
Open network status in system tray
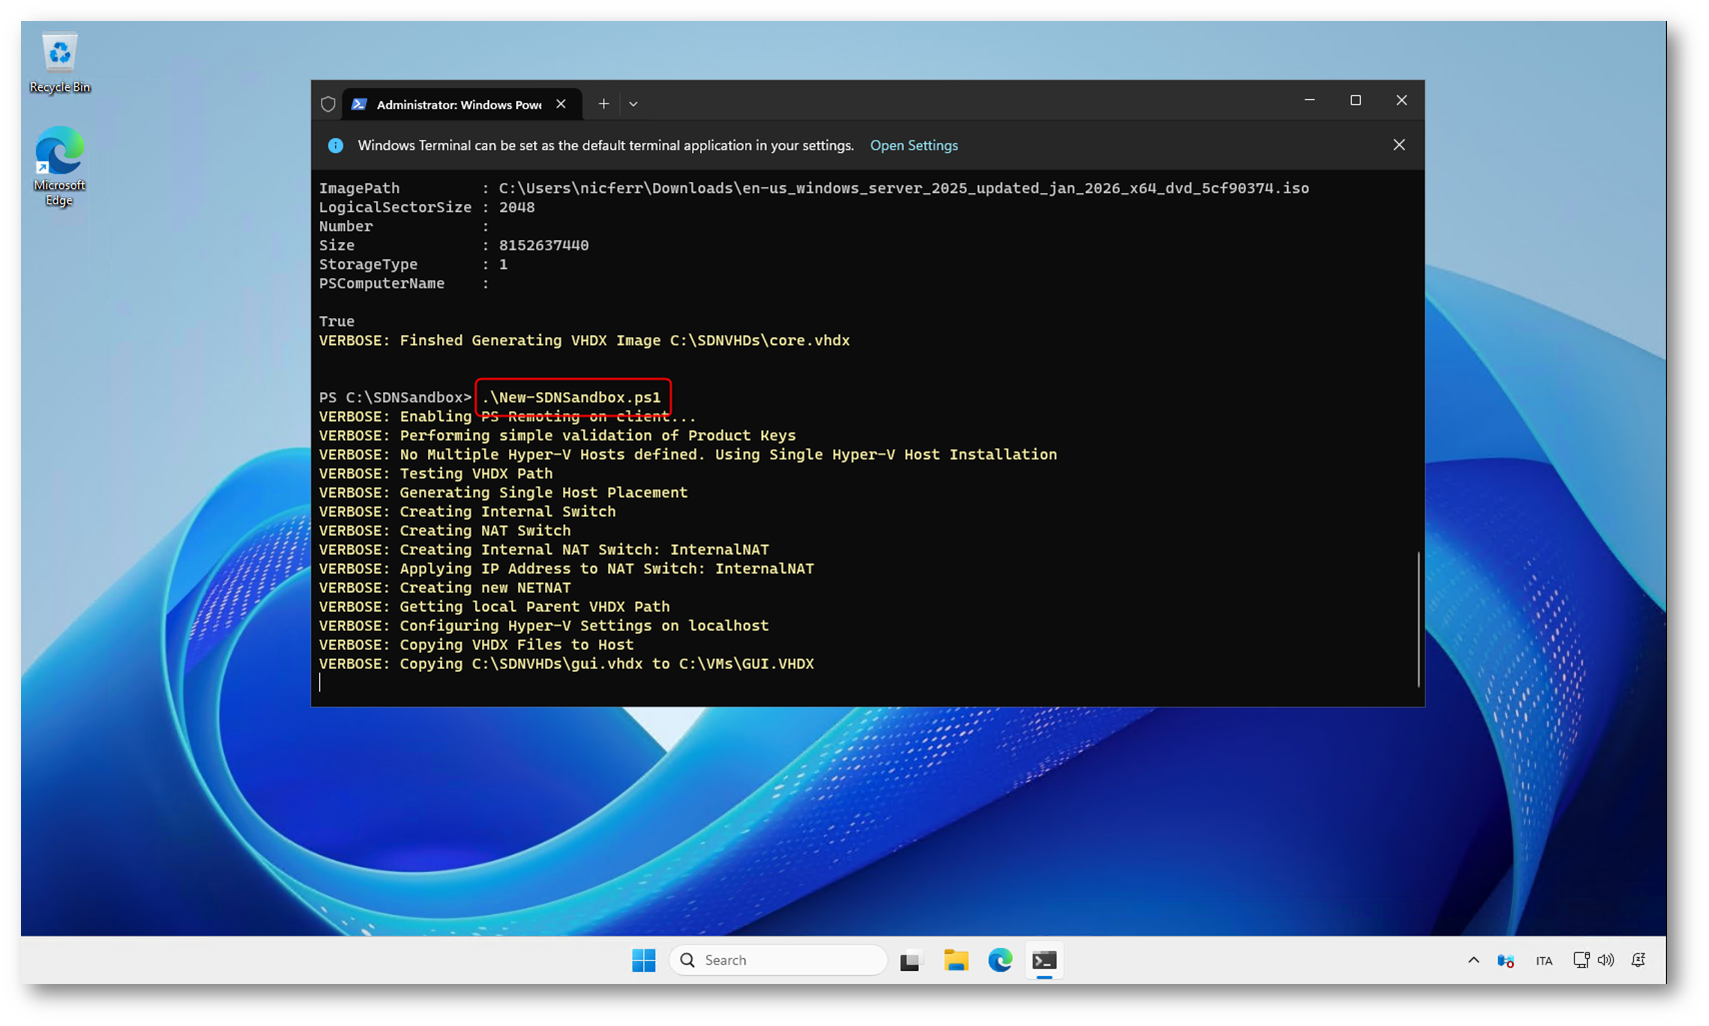pos(1580,960)
